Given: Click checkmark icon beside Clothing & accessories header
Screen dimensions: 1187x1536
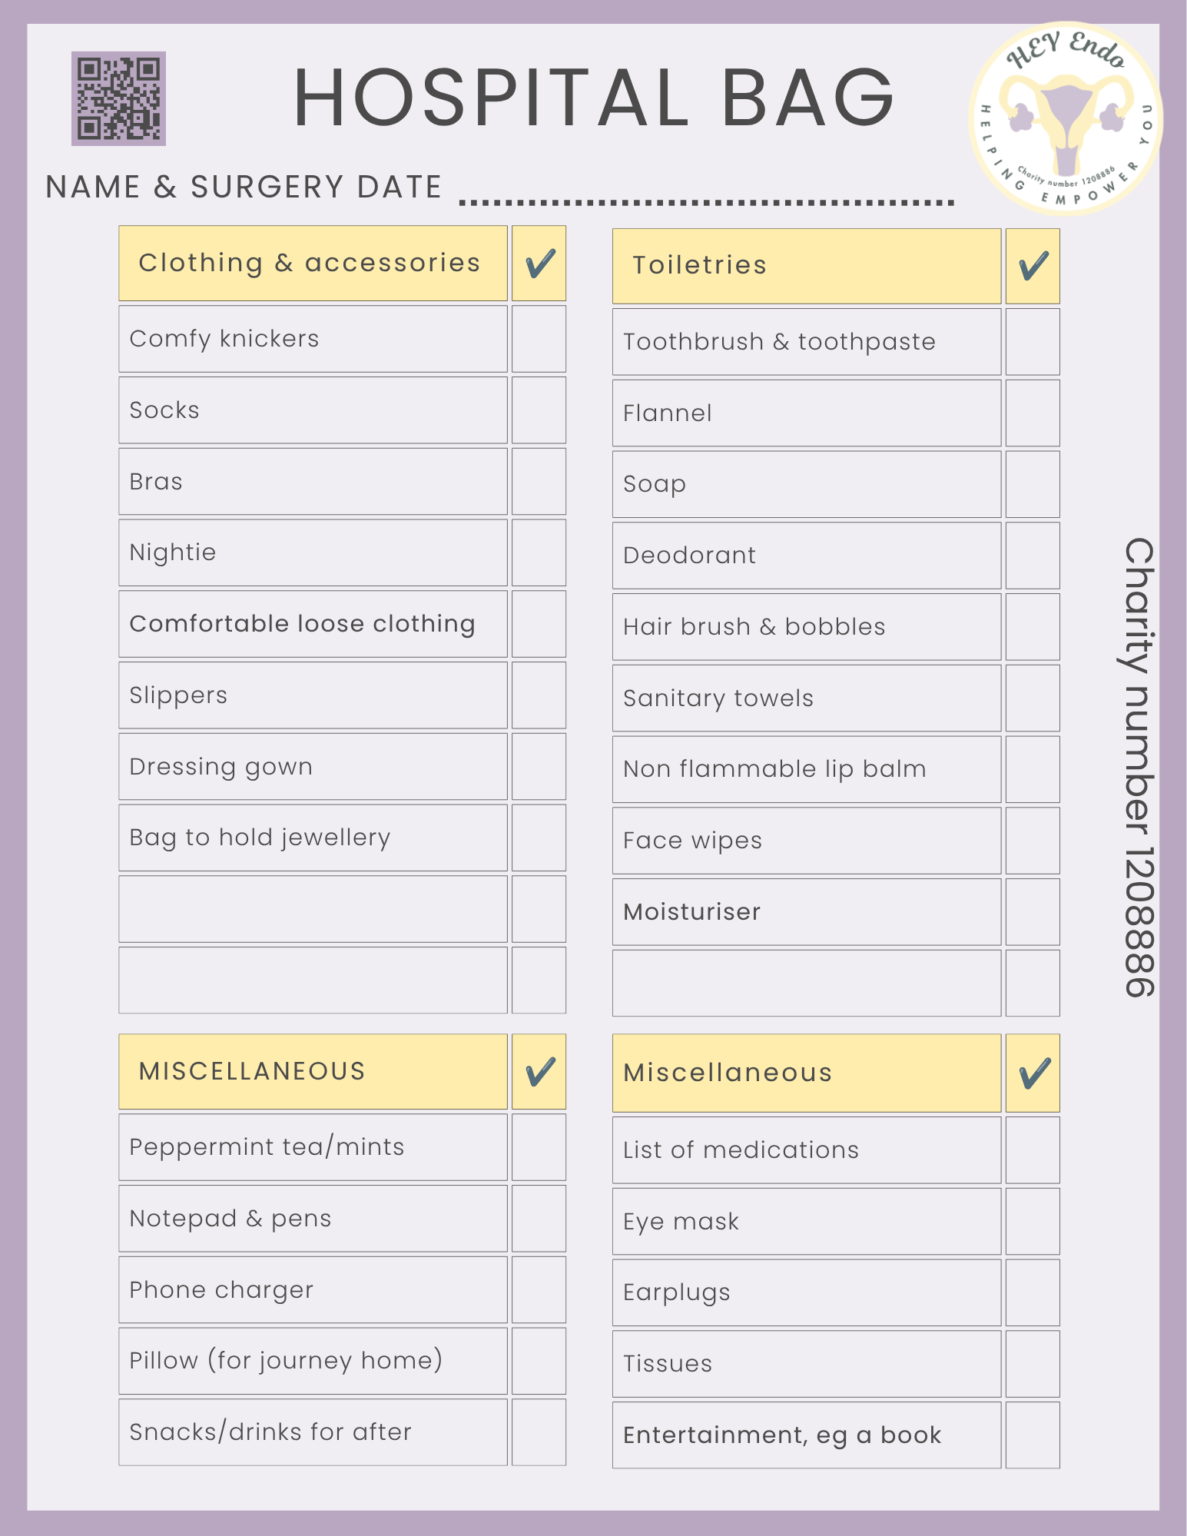Looking at the screenshot, I should pos(539,263).
